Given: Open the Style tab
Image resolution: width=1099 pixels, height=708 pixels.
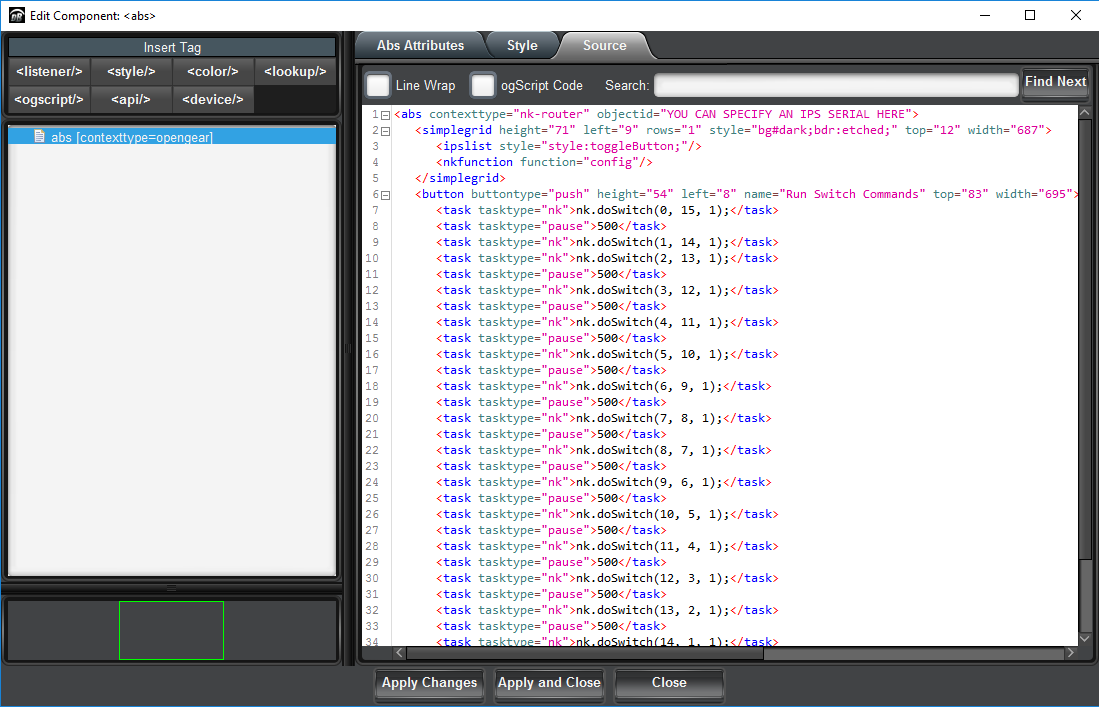Looking at the screenshot, I should (522, 46).
